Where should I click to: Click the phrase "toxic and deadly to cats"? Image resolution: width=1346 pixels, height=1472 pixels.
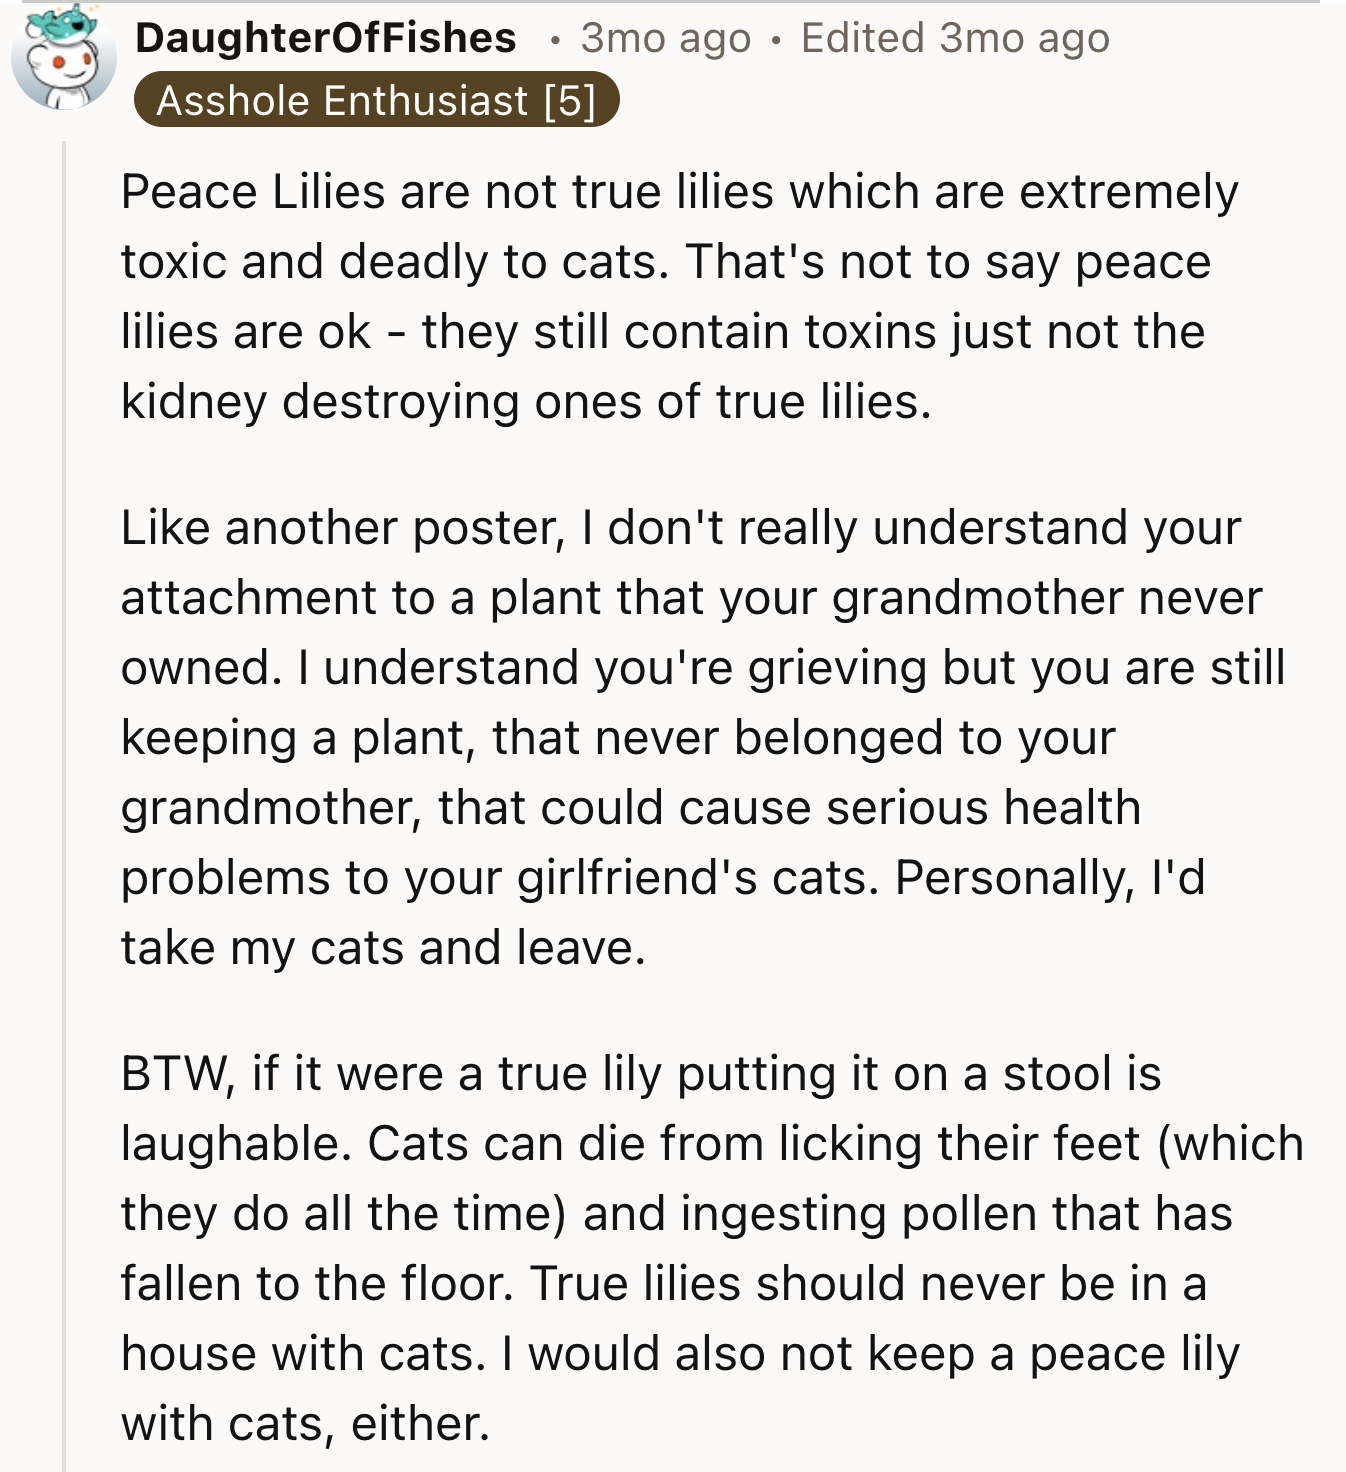point(394,262)
